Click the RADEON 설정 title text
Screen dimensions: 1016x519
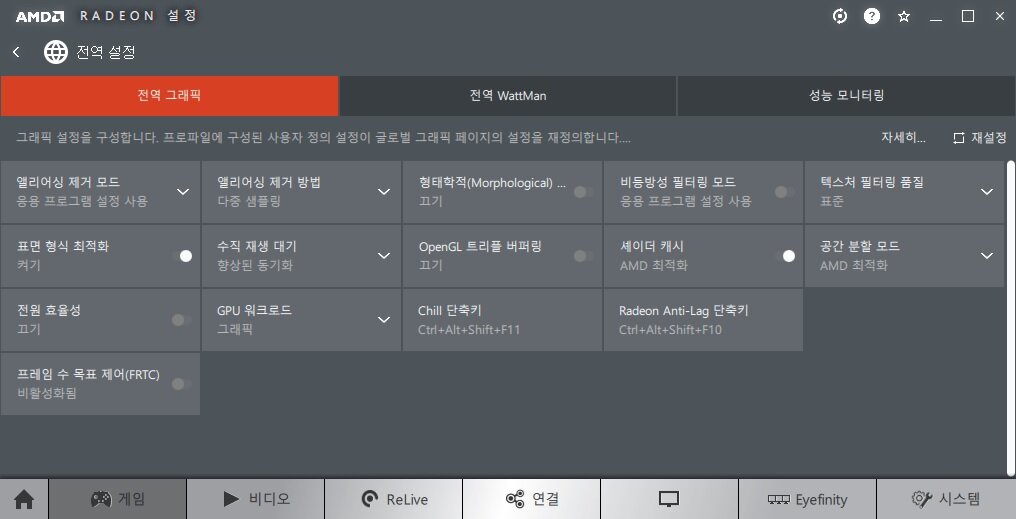tap(138, 16)
